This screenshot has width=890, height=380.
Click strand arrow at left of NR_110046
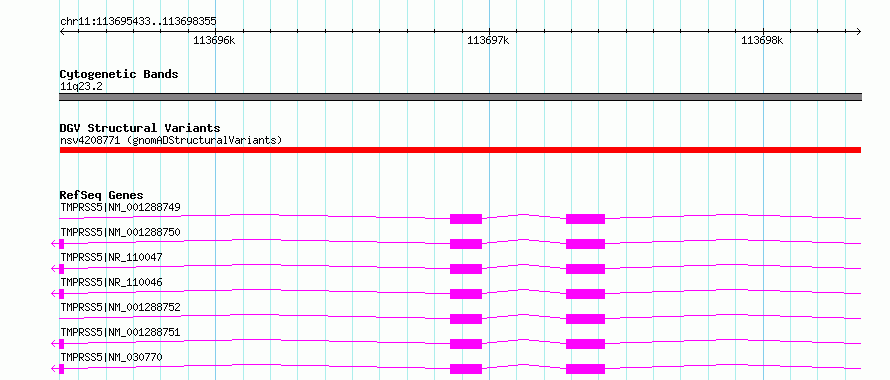point(54,294)
